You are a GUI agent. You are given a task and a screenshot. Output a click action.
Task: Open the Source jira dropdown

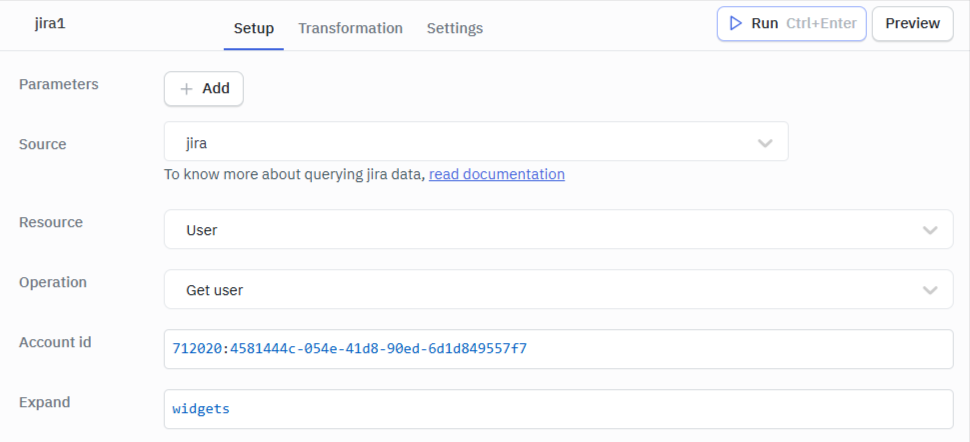(x=476, y=141)
